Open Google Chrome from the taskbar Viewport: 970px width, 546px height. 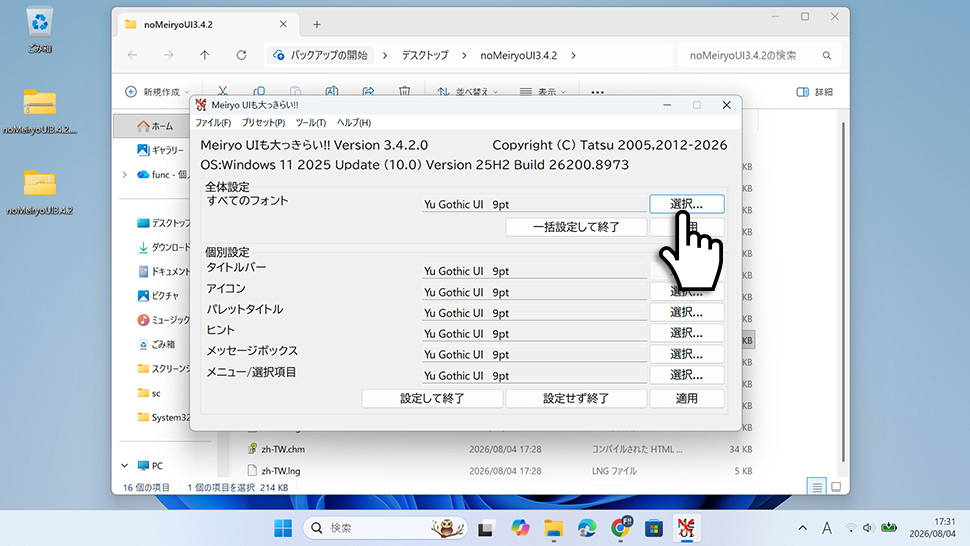click(x=620, y=527)
